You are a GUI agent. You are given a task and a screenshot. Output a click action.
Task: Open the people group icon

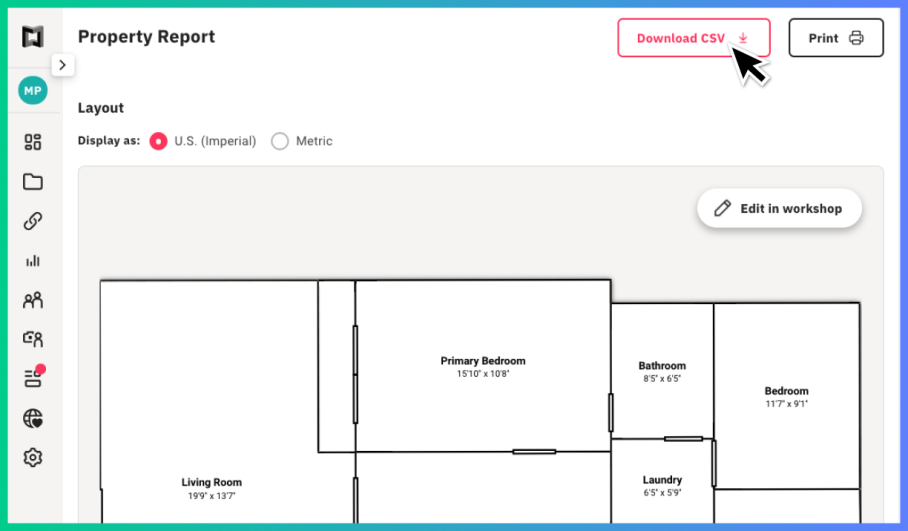tap(33, 300)
